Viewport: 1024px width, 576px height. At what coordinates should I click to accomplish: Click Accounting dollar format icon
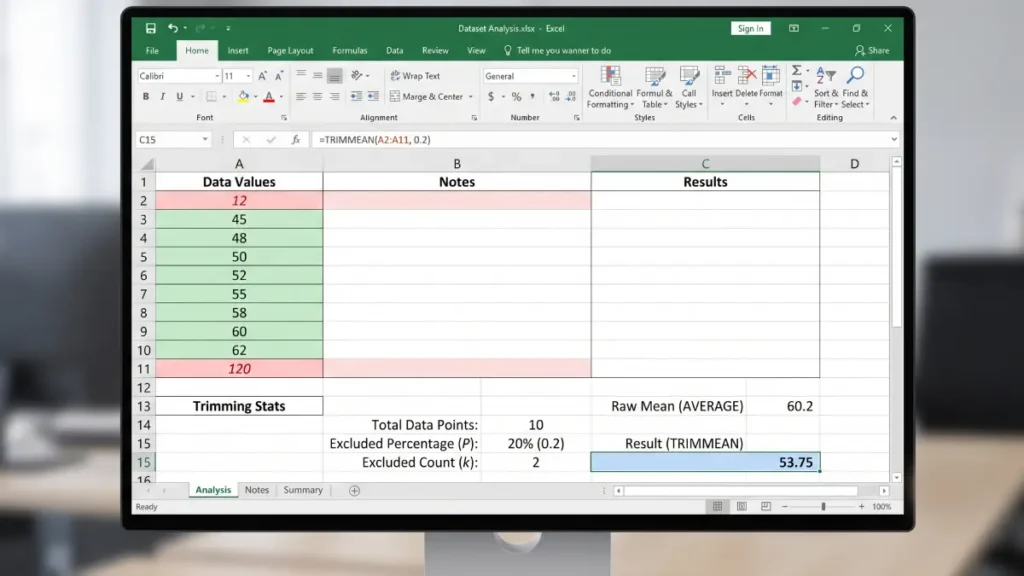click(x=491, y=97)
